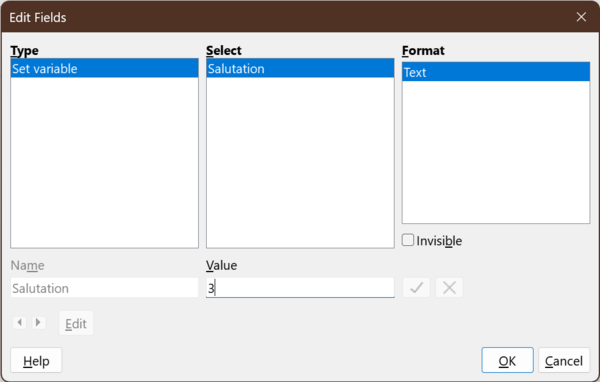
Task: Click the Name field containing Salutation
Action: (x=104, y=288)
